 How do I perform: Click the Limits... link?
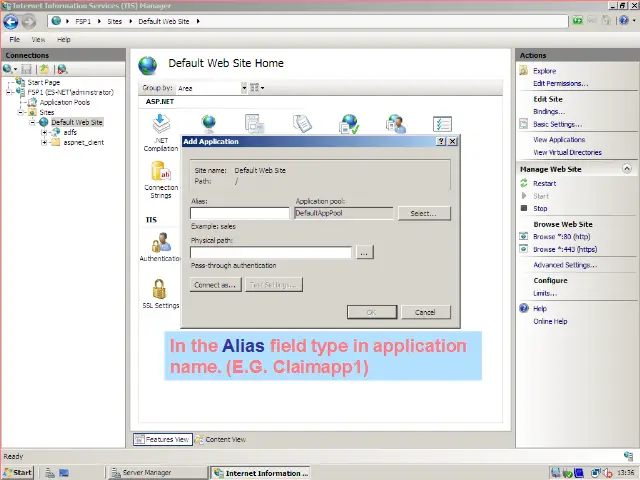tap(545, 293)
